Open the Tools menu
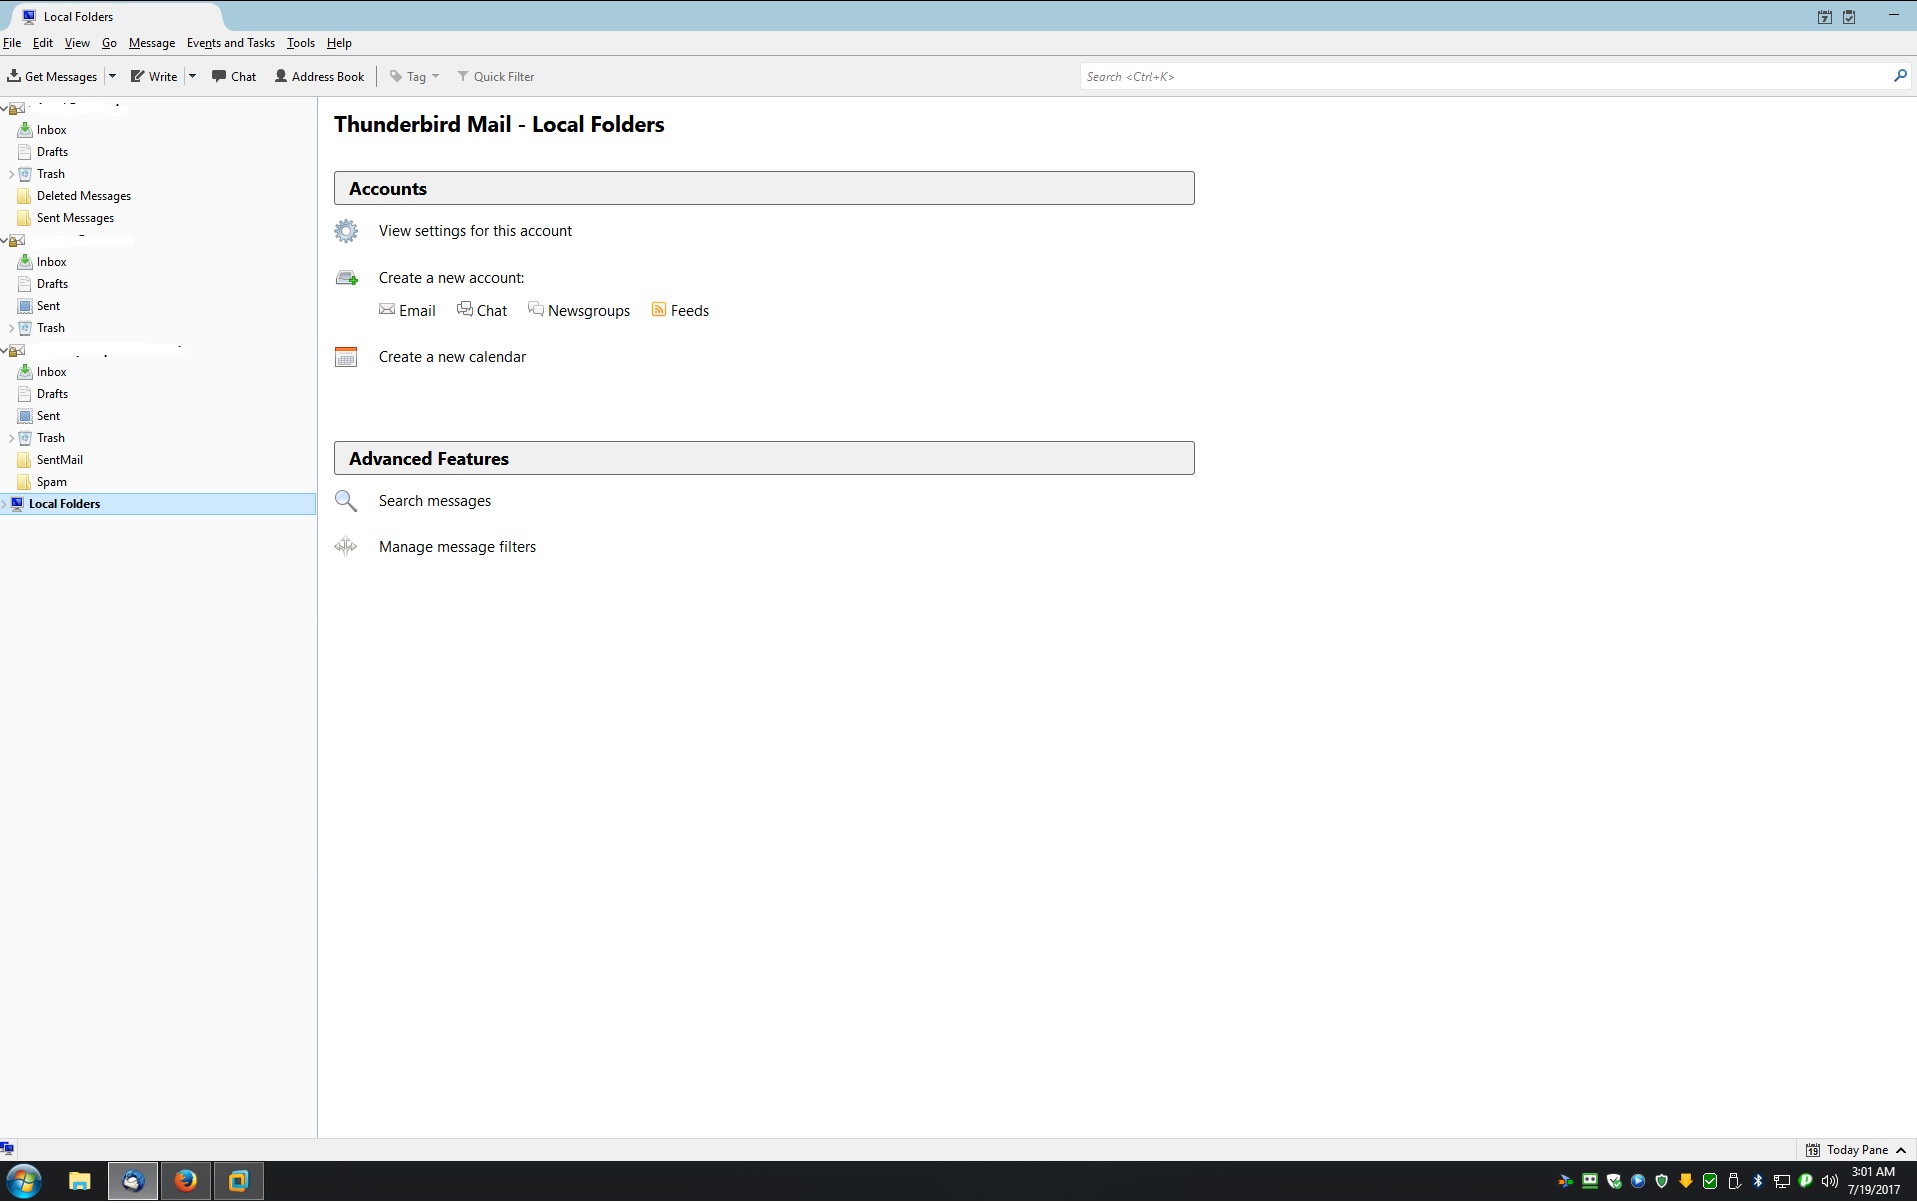1917x1203 pixels. tap(301, 43)
